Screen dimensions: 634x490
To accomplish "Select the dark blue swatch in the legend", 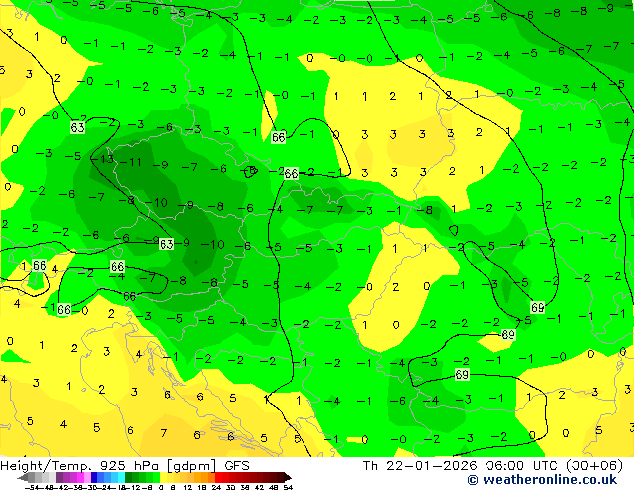I will point(94,477).
